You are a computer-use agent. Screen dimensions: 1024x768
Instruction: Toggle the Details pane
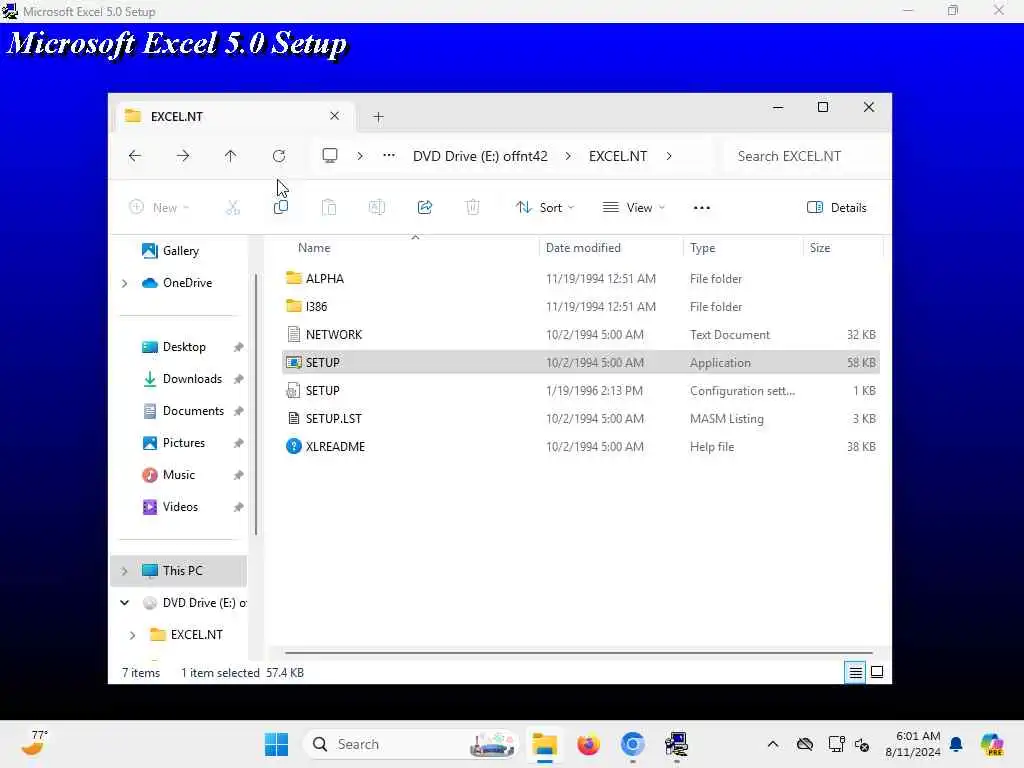click(x=837, y=208)
